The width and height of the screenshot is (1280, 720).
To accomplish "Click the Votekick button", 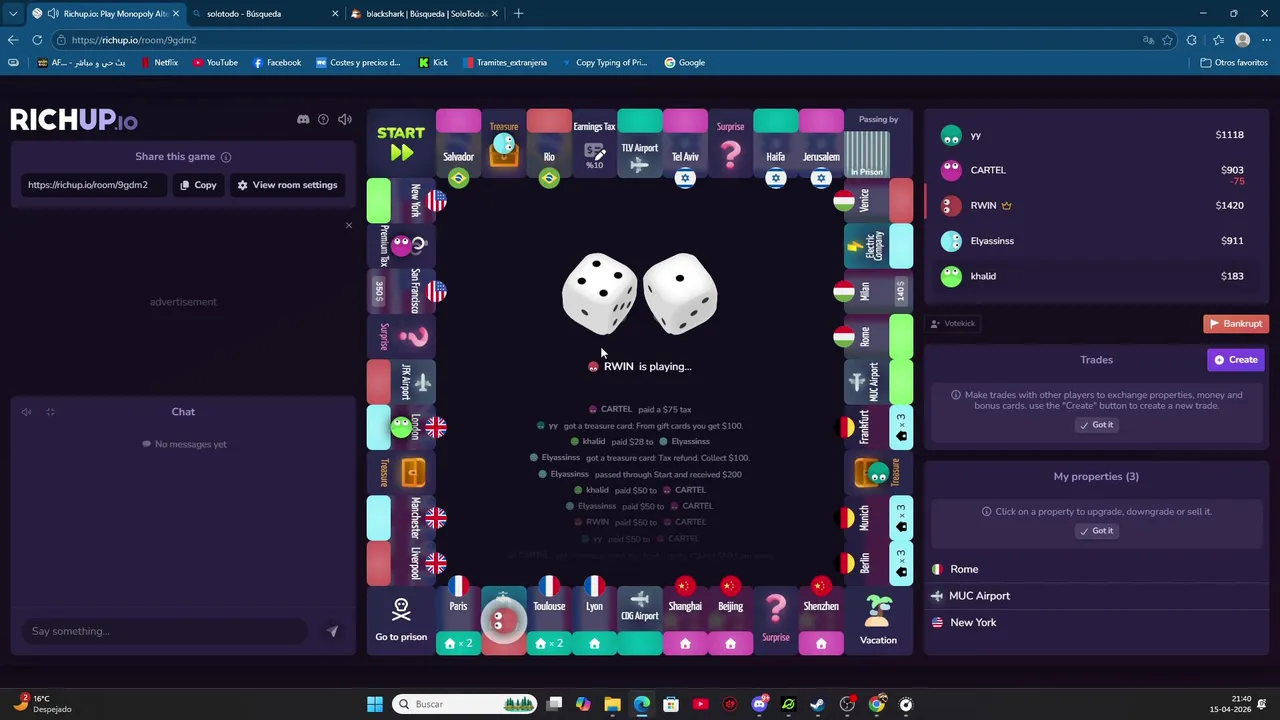I will point(953,323).
